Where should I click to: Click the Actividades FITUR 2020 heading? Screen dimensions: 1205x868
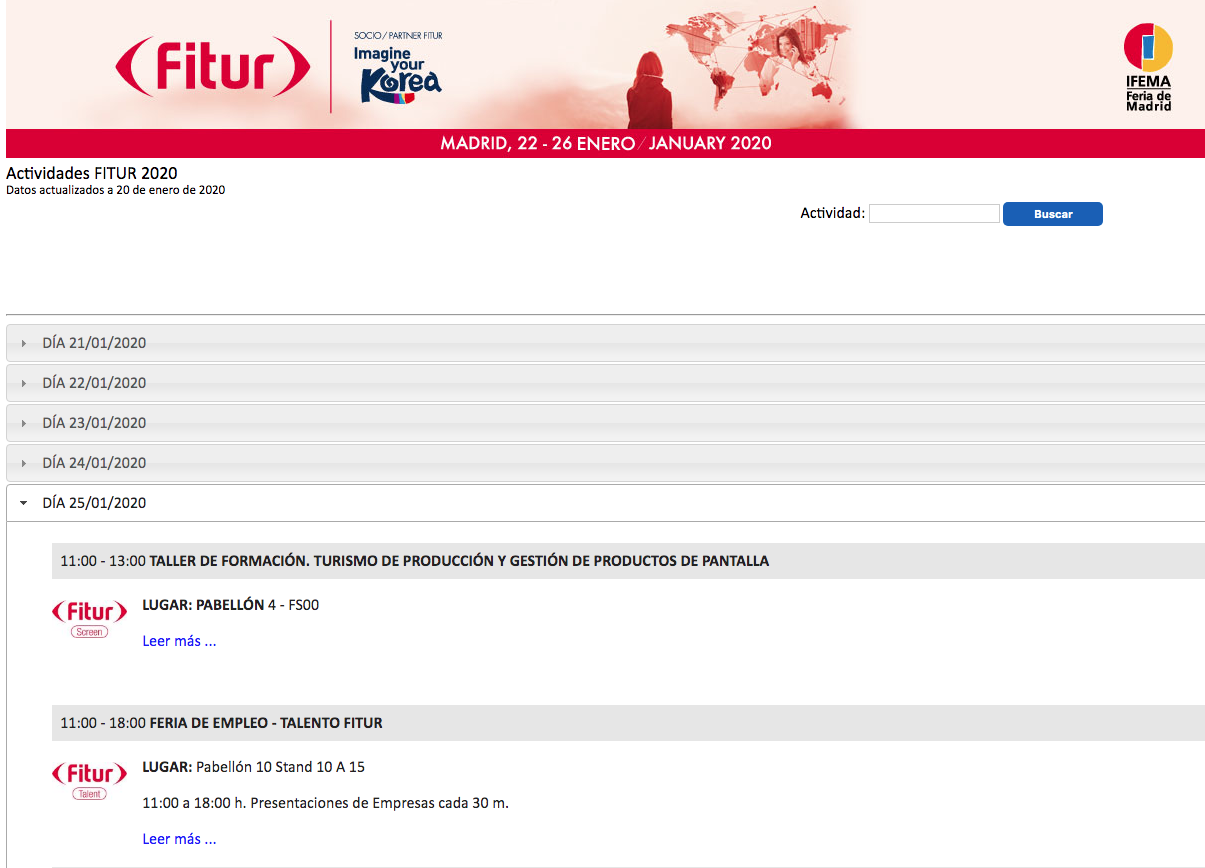pos(92,173)
